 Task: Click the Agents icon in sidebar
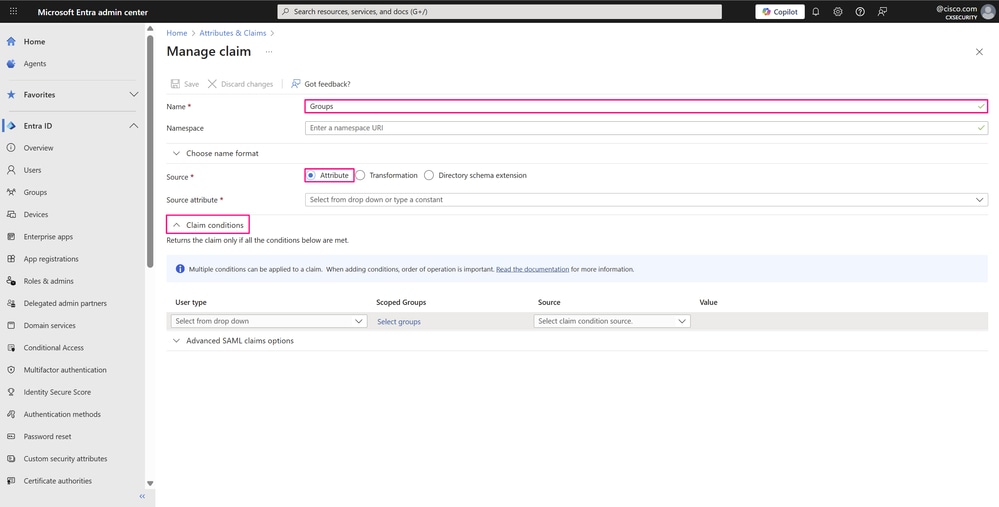[x=11, y=64]
